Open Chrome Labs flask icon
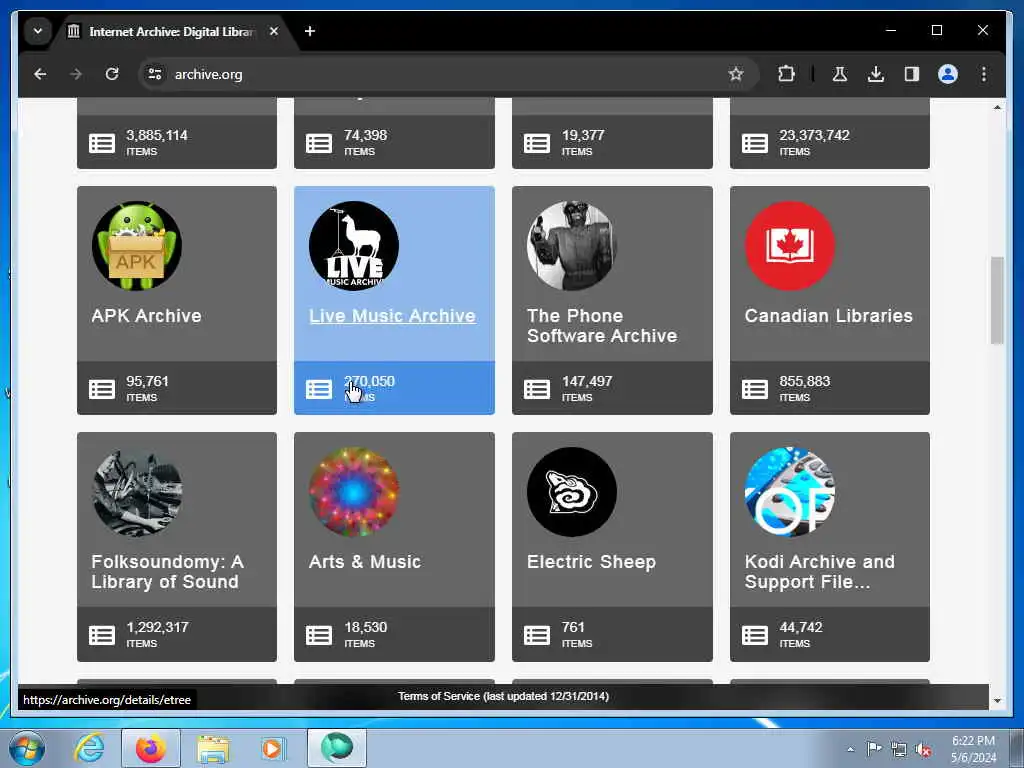This screenshot has width=1024, height=768. (840, 74)
